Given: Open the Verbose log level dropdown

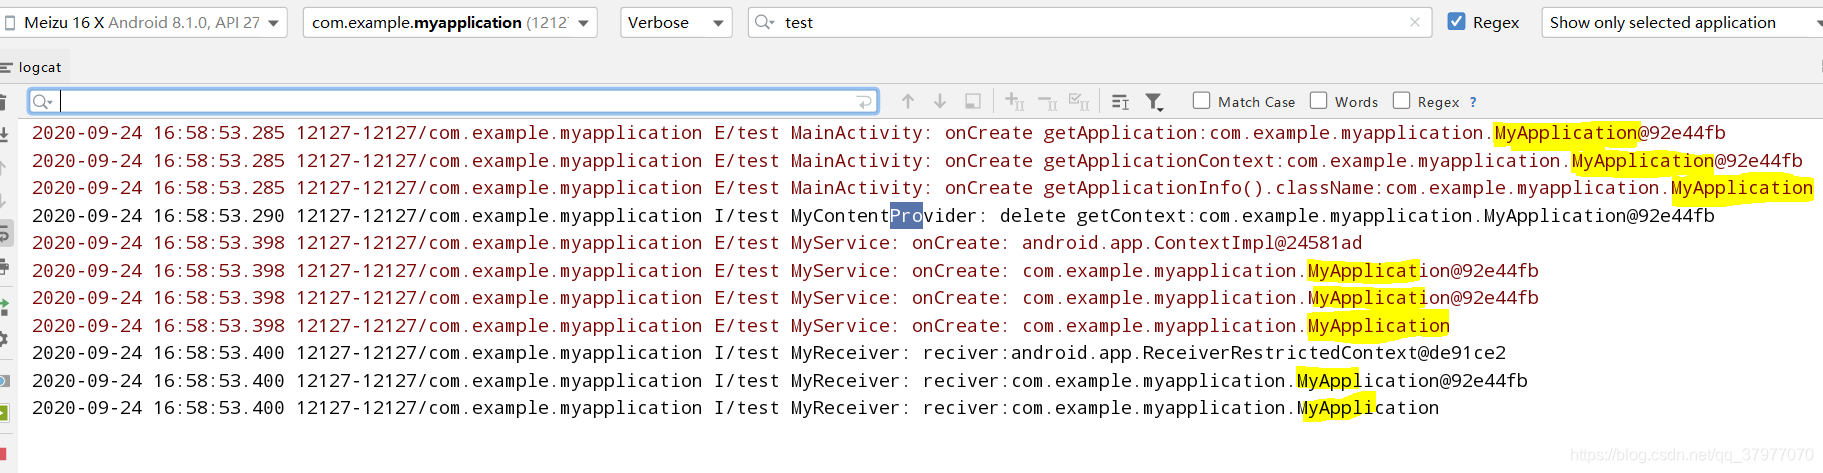Looking at the screenshot, I should point(676,22).
